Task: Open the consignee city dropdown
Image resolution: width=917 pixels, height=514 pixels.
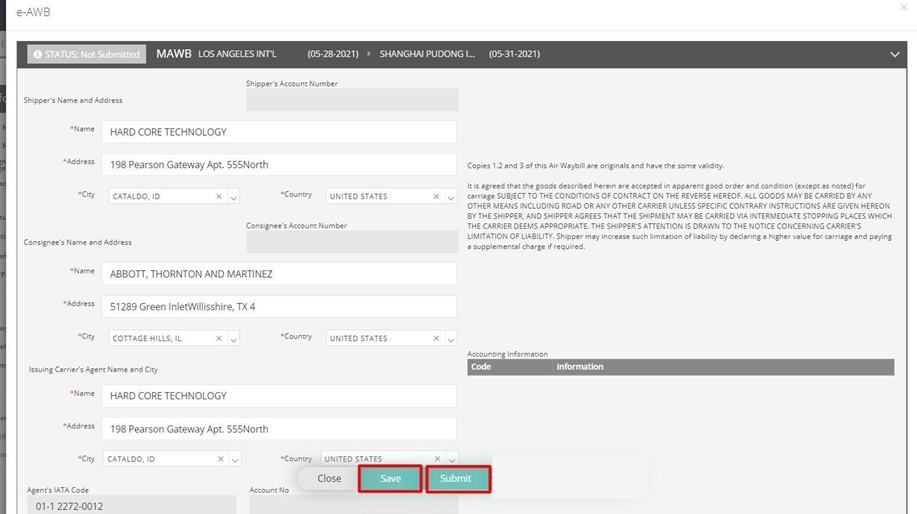Action: [234, 340]
